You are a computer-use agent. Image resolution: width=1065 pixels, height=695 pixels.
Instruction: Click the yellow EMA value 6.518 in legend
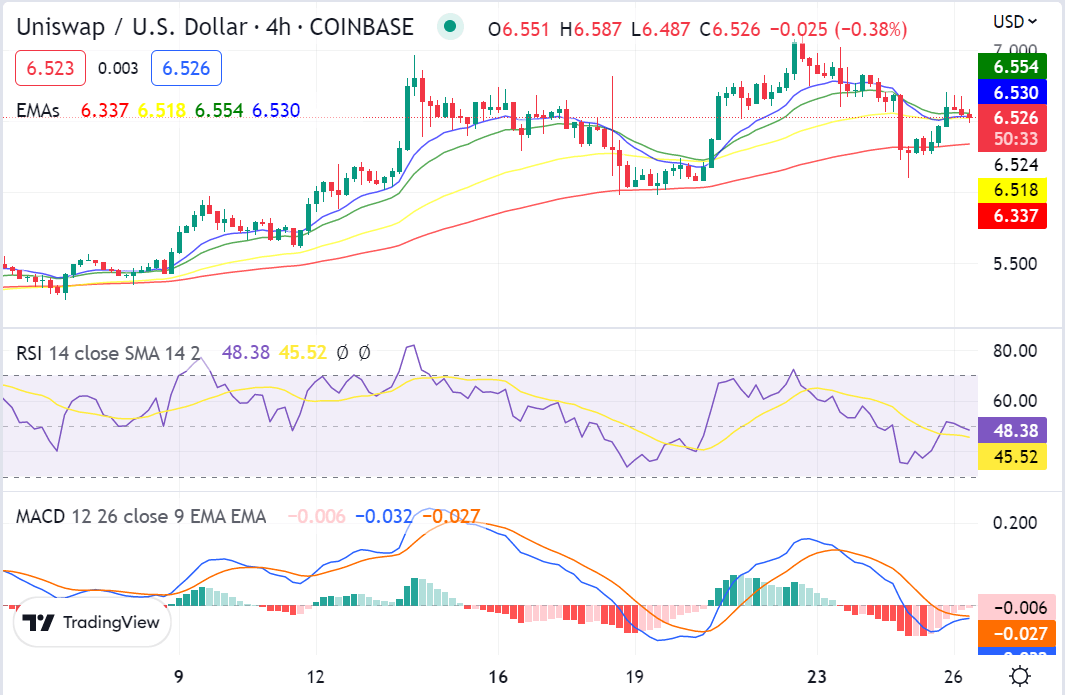[162, 110]
